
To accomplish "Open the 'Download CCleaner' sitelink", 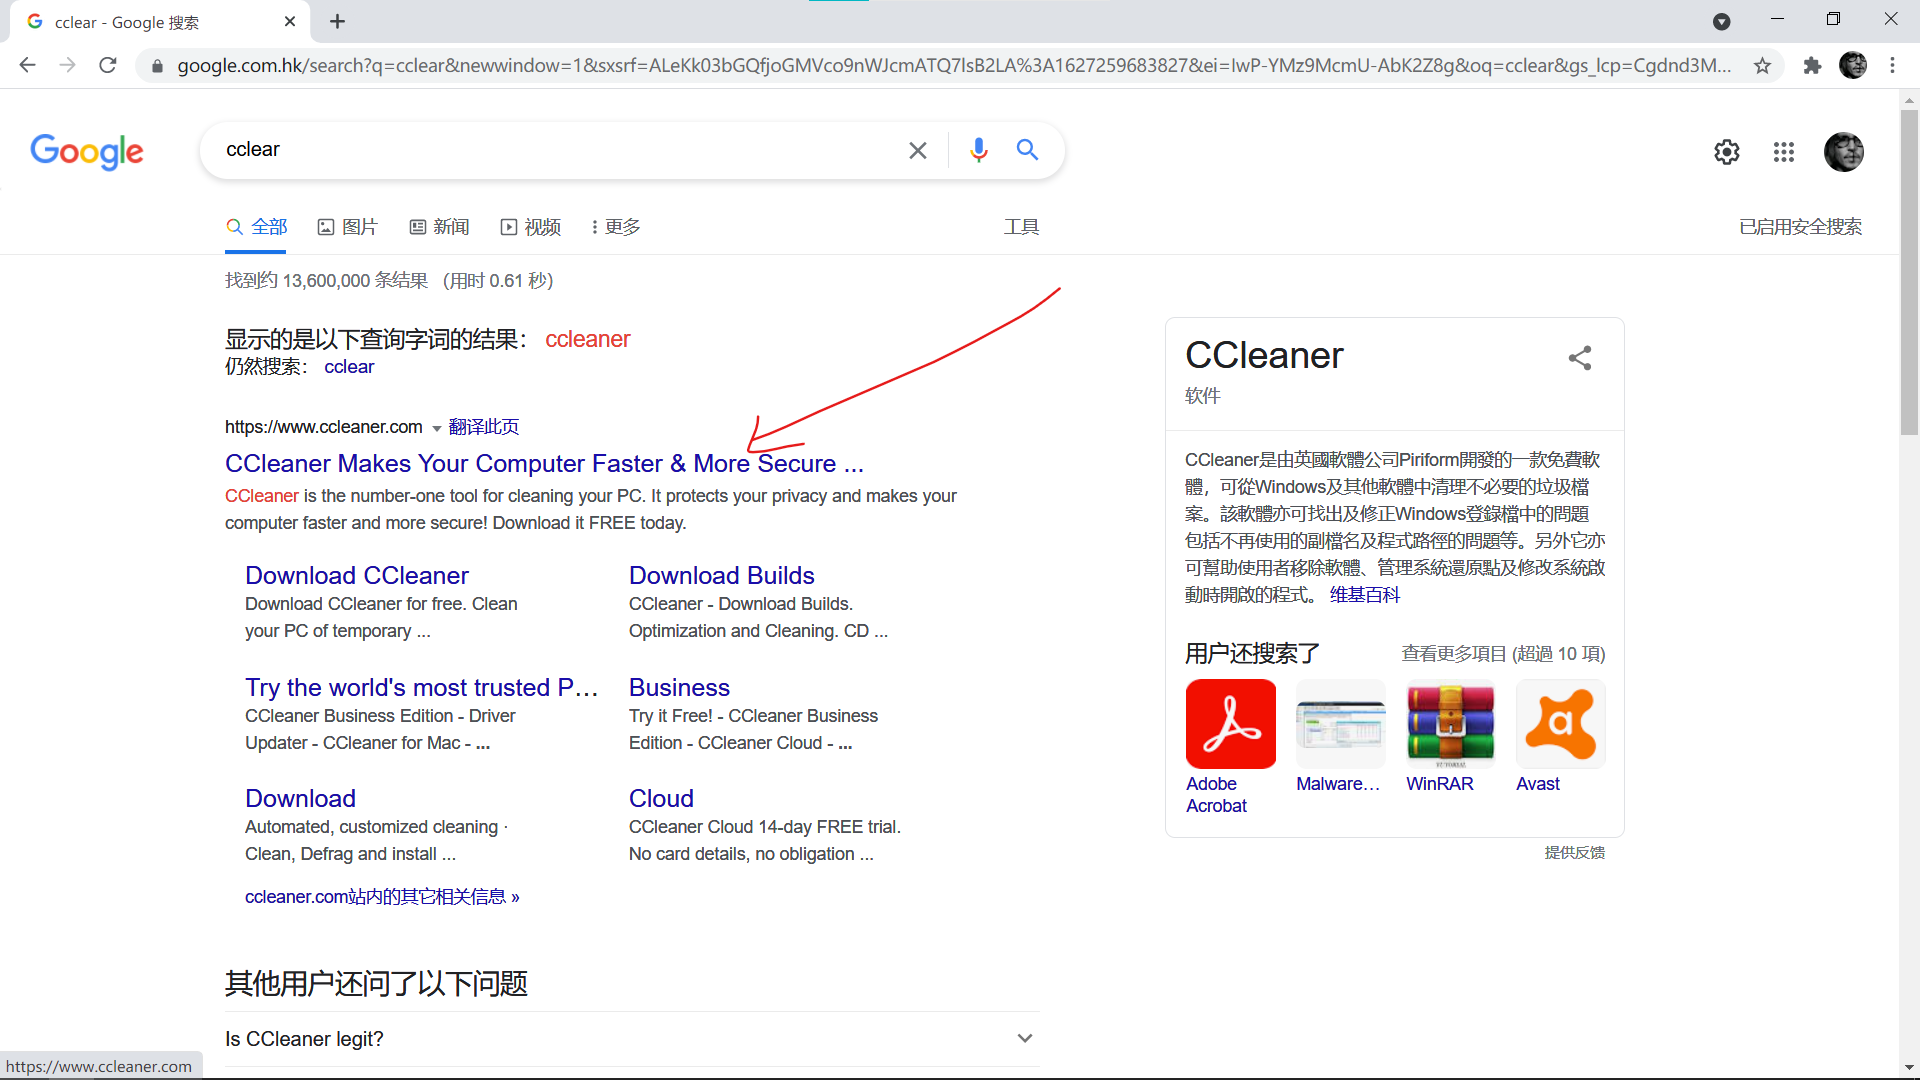I will tap(356, 576).
